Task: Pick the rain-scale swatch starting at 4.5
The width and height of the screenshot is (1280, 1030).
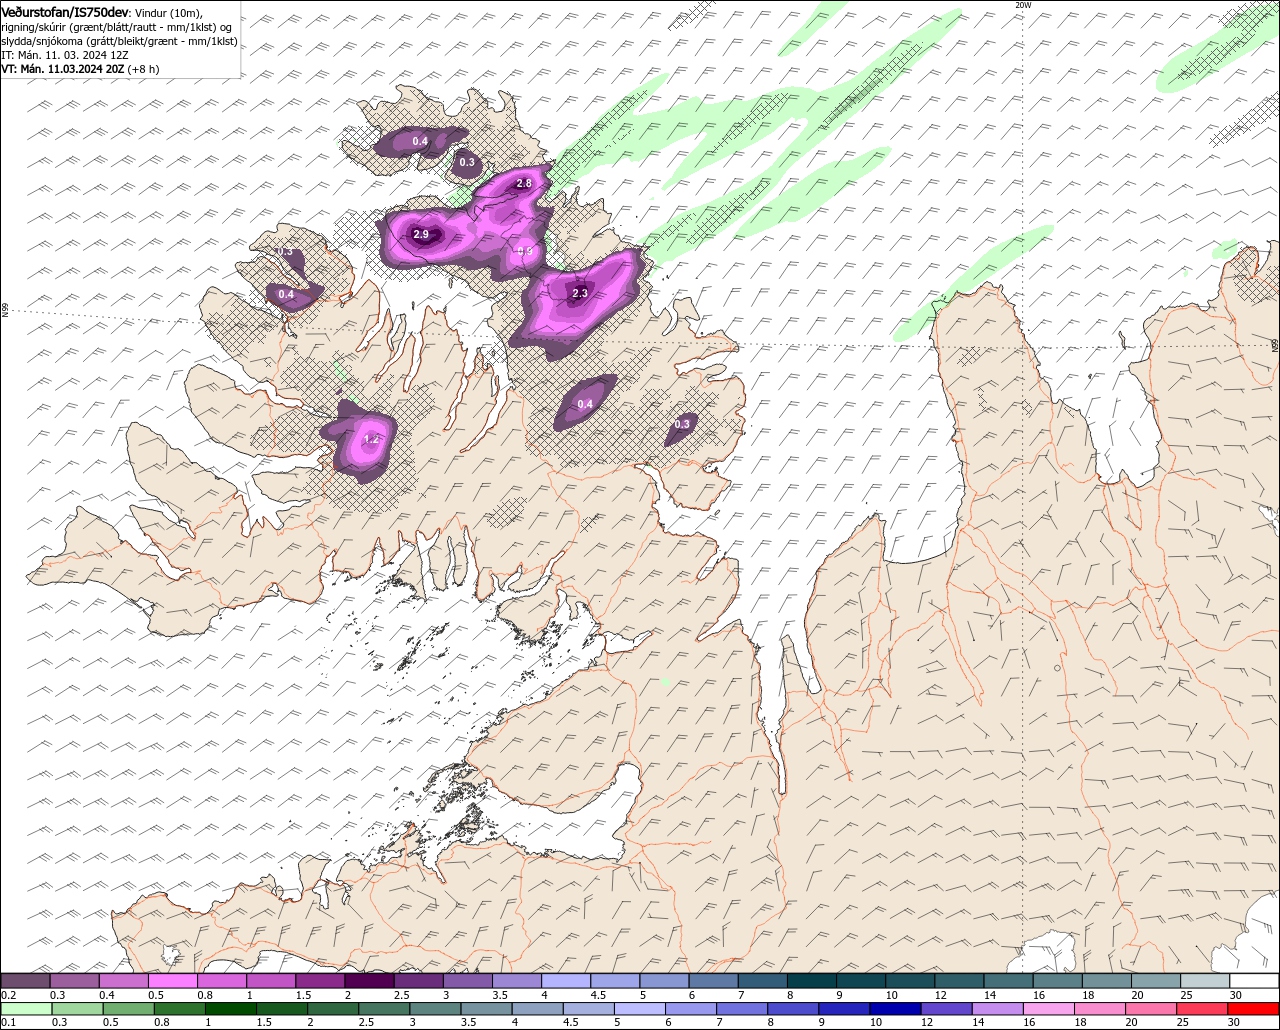Action: [589, 1009]
